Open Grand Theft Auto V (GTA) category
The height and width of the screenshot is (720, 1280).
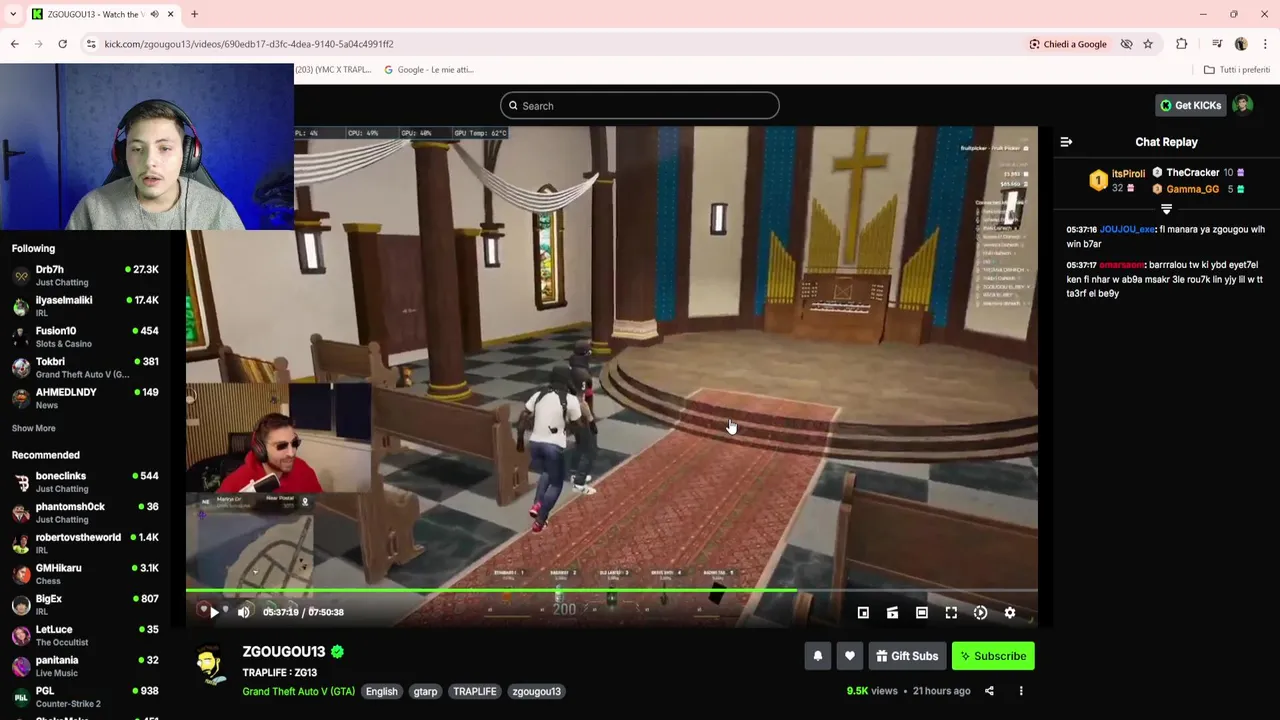298,691
